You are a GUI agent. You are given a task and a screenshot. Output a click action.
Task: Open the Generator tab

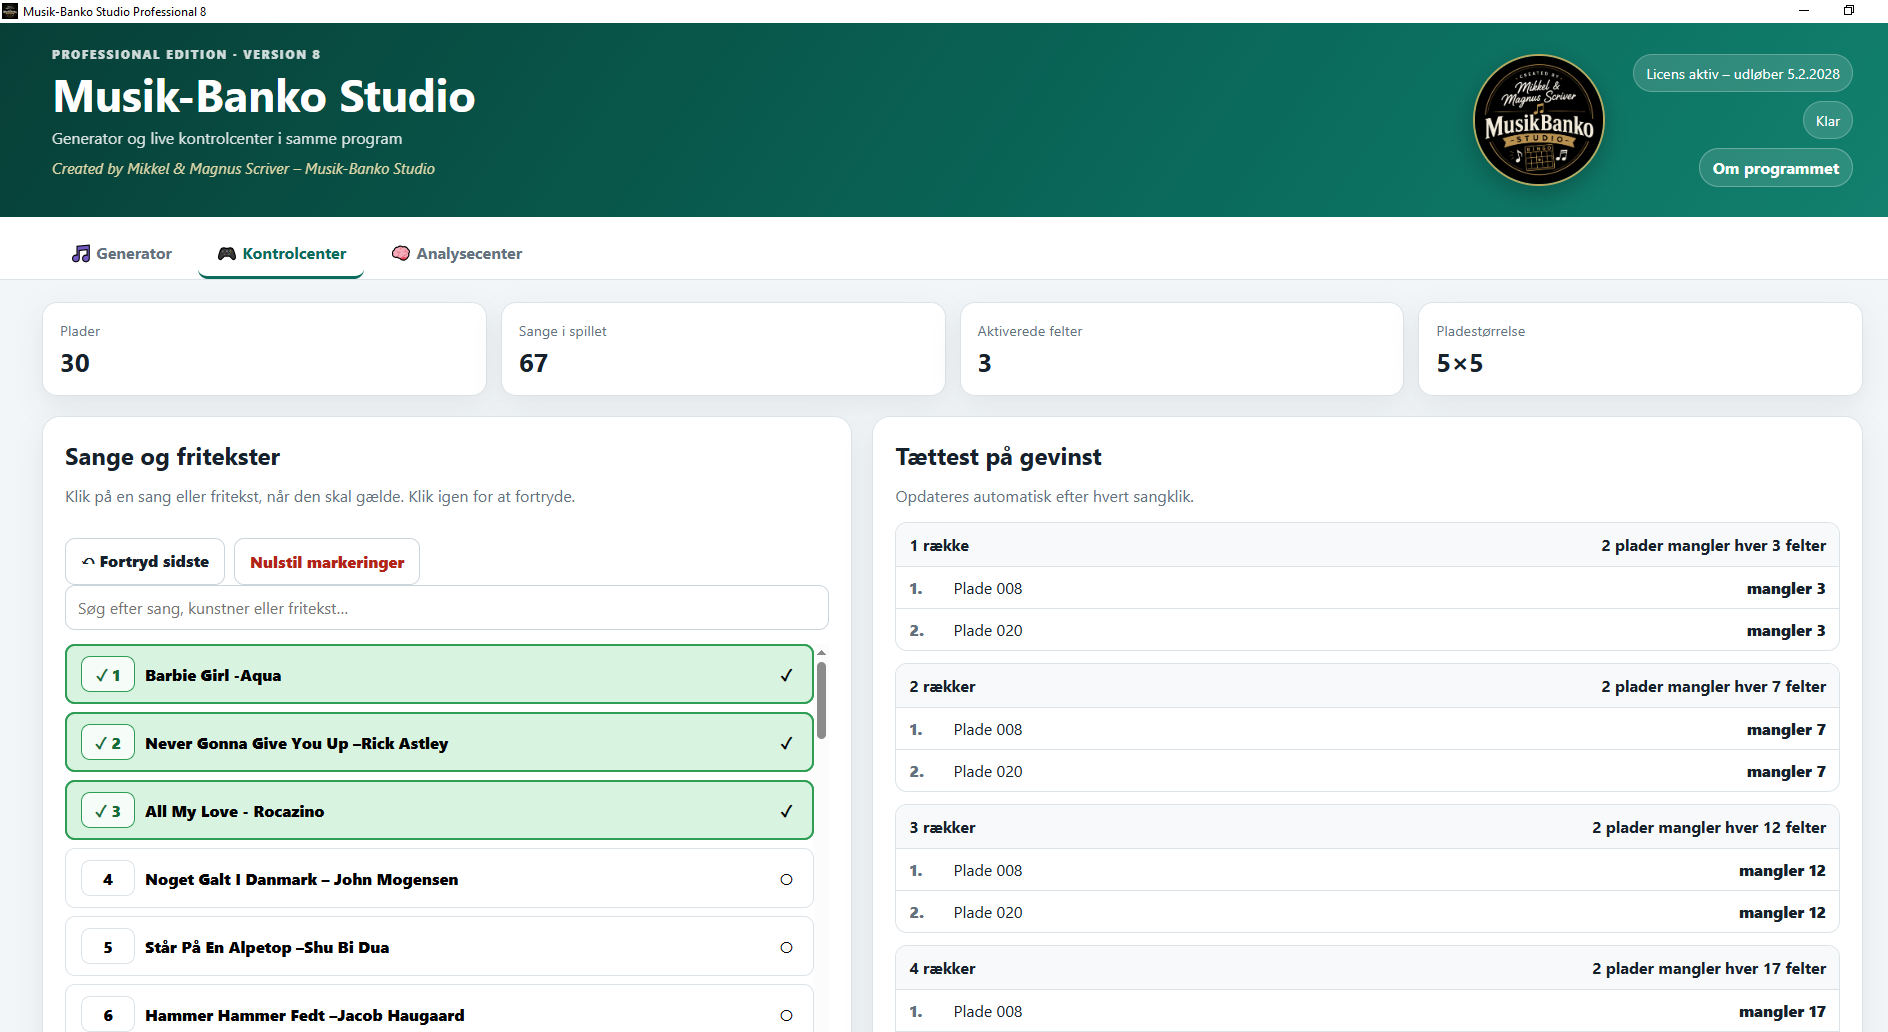click(x=122, y=254)
